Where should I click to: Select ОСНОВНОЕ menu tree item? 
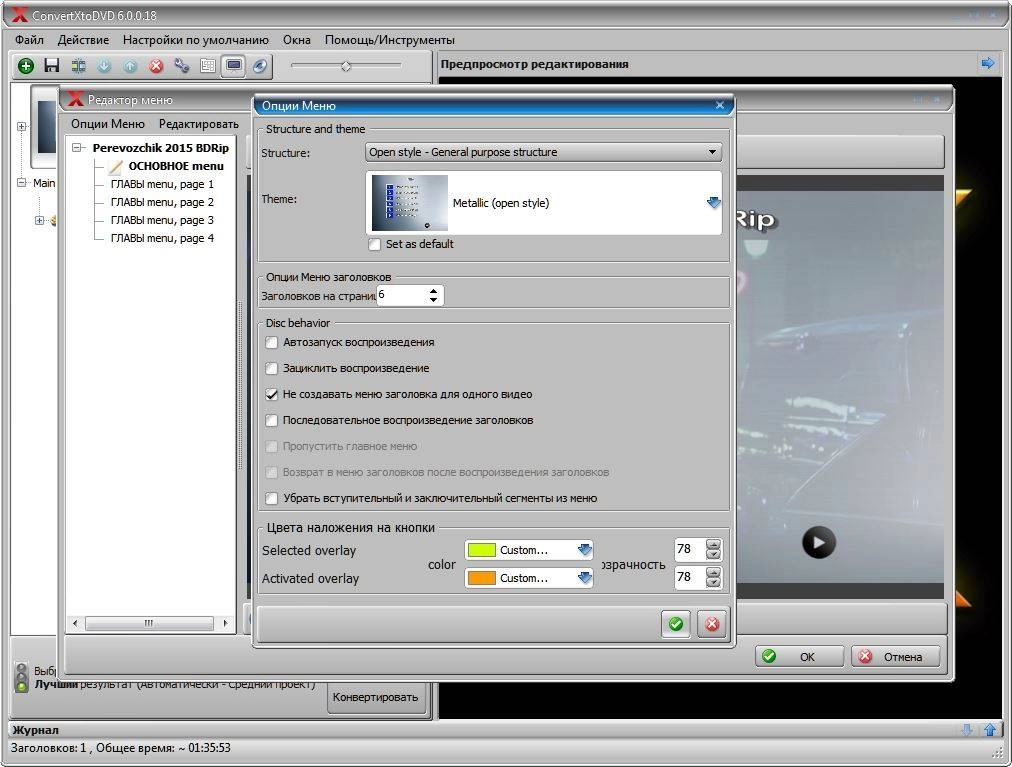point(176,167)
